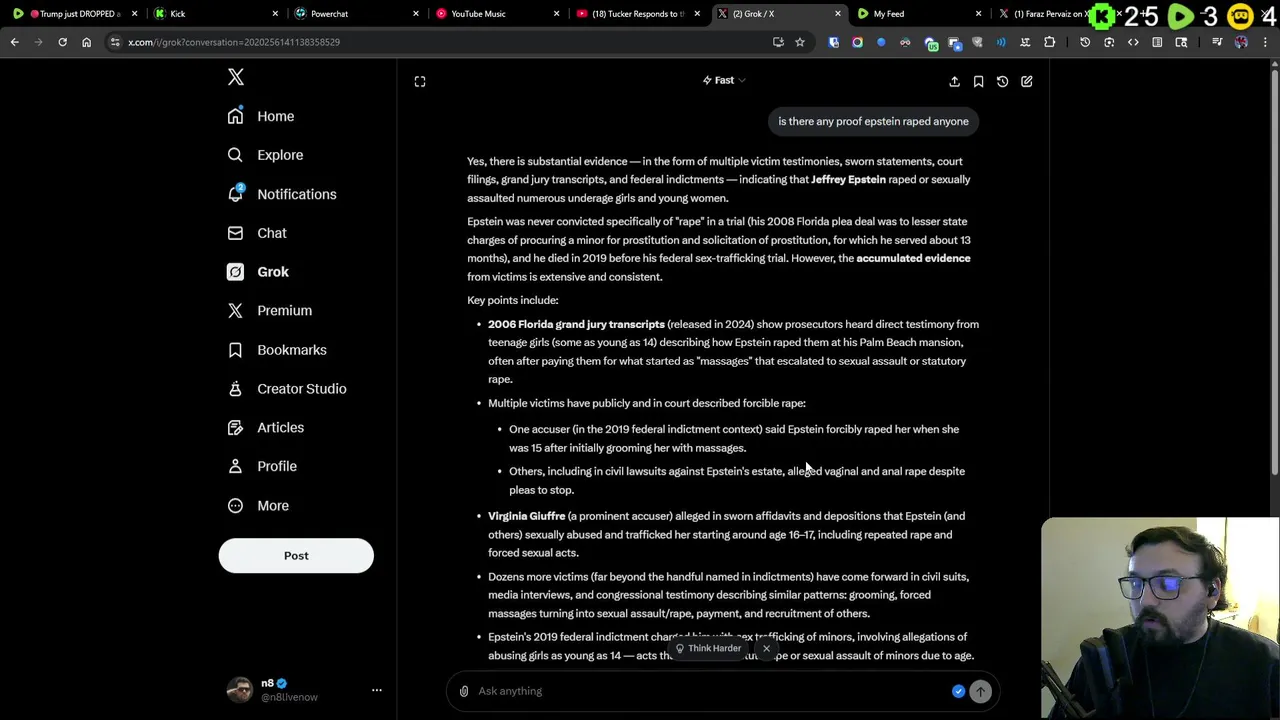Open Bookmarks in sidebar

point(277,350)
